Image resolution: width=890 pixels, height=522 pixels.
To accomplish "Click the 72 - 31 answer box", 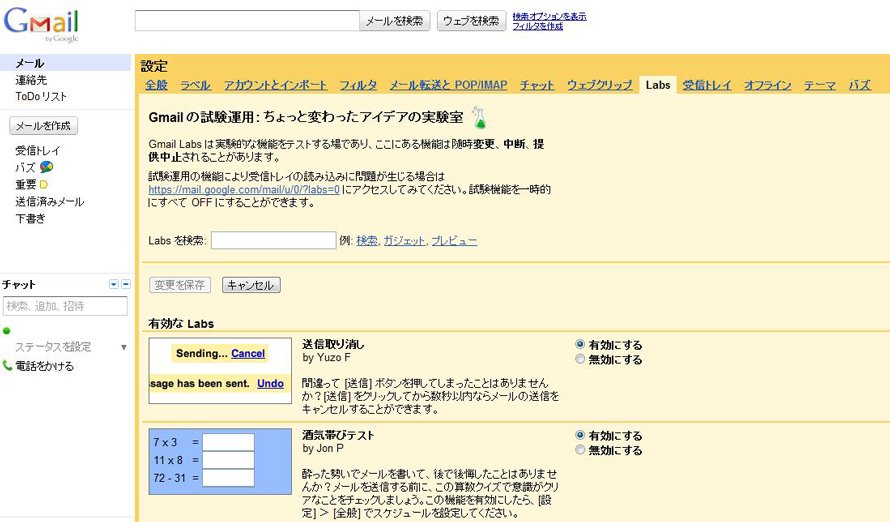I will pos(228,478).
